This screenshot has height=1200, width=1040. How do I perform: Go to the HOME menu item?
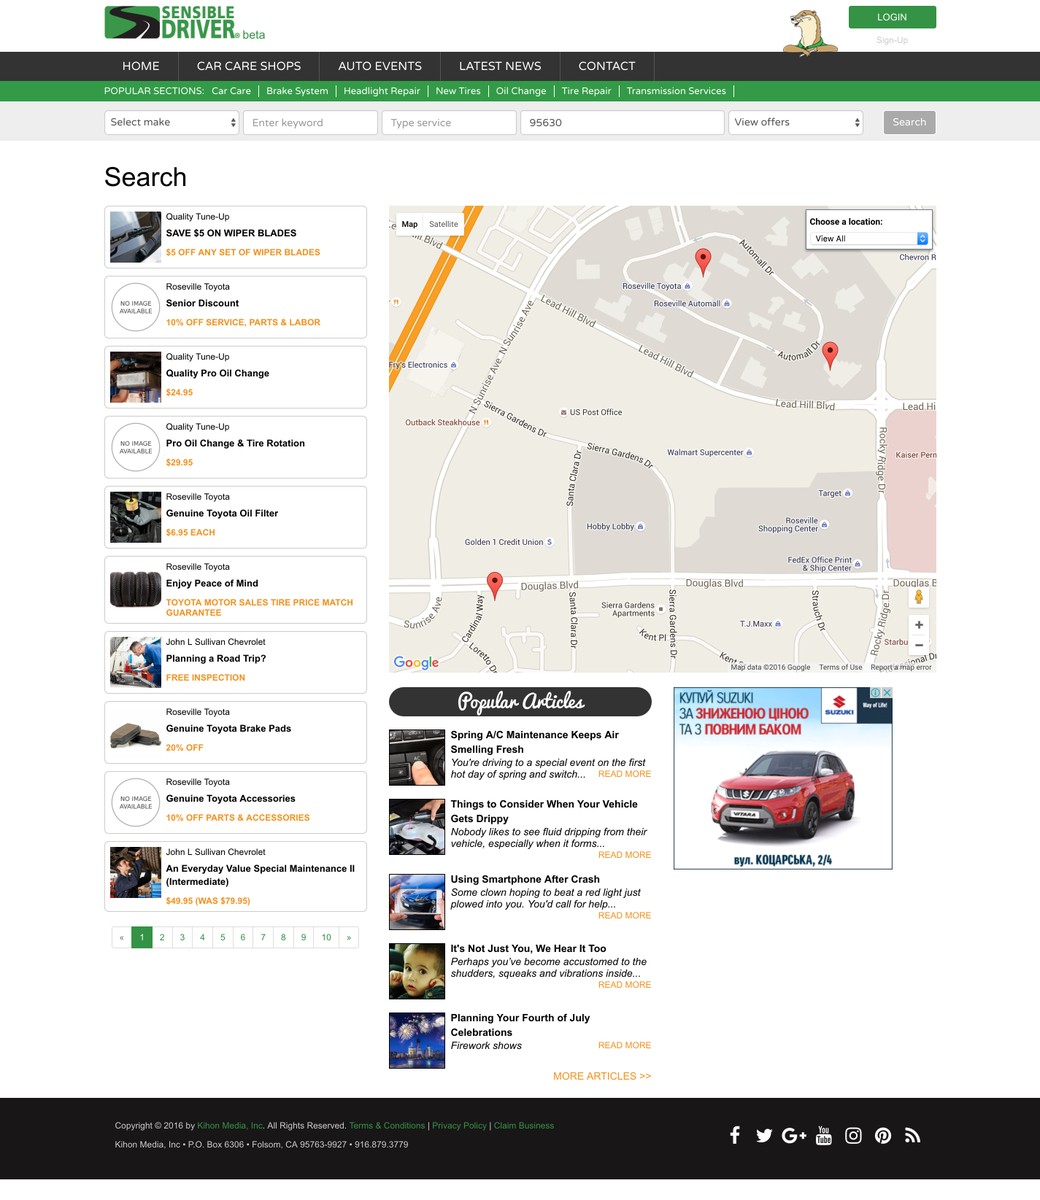coord(141,66)
